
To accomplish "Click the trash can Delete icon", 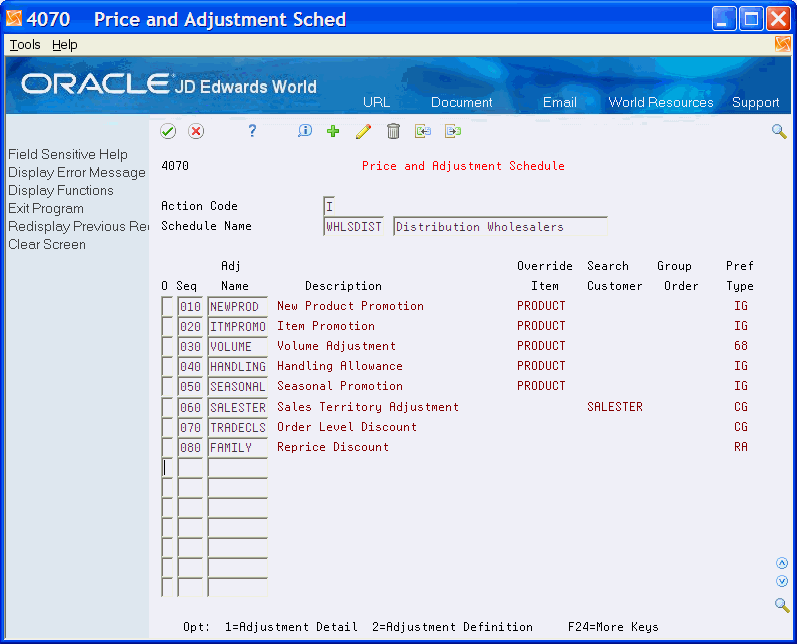I will (x=393, y=131).
